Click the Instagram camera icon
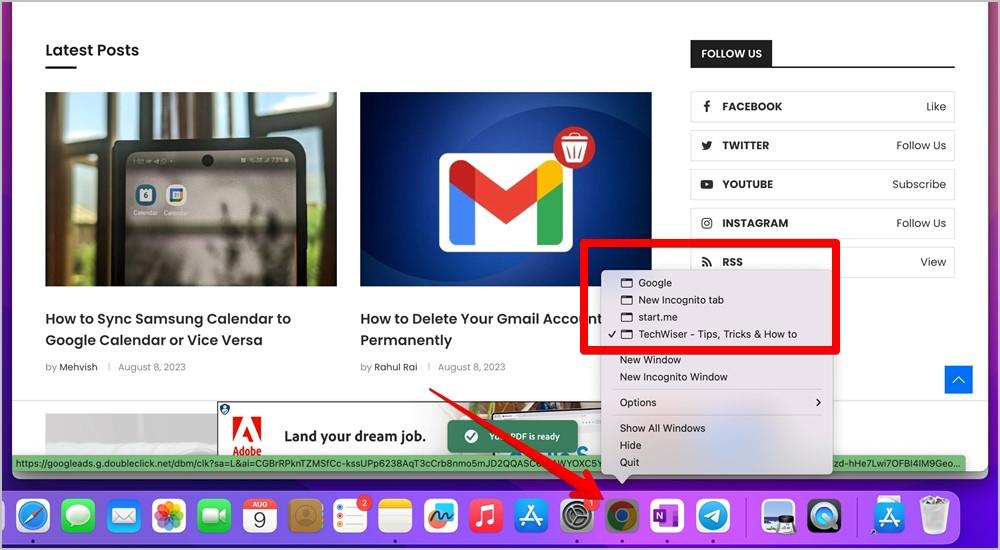Image resolution: width=1000 pixels, height=550 pixels. (707, 223)
